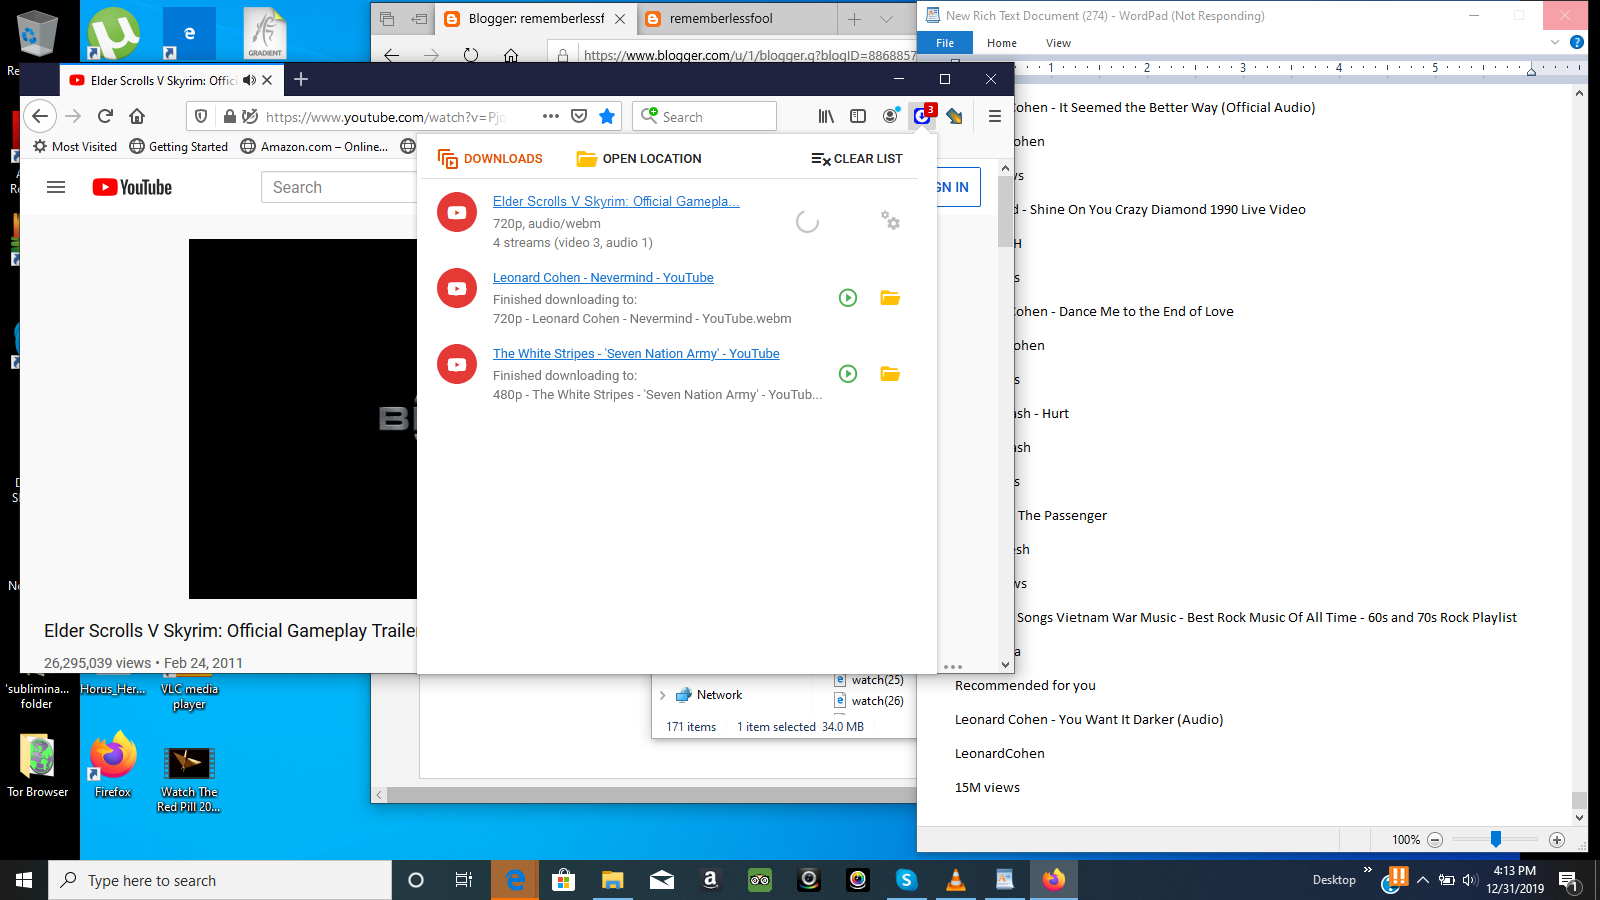
Task: Open Firefox tracking protection shield
Action: click(x=201, y=116)
